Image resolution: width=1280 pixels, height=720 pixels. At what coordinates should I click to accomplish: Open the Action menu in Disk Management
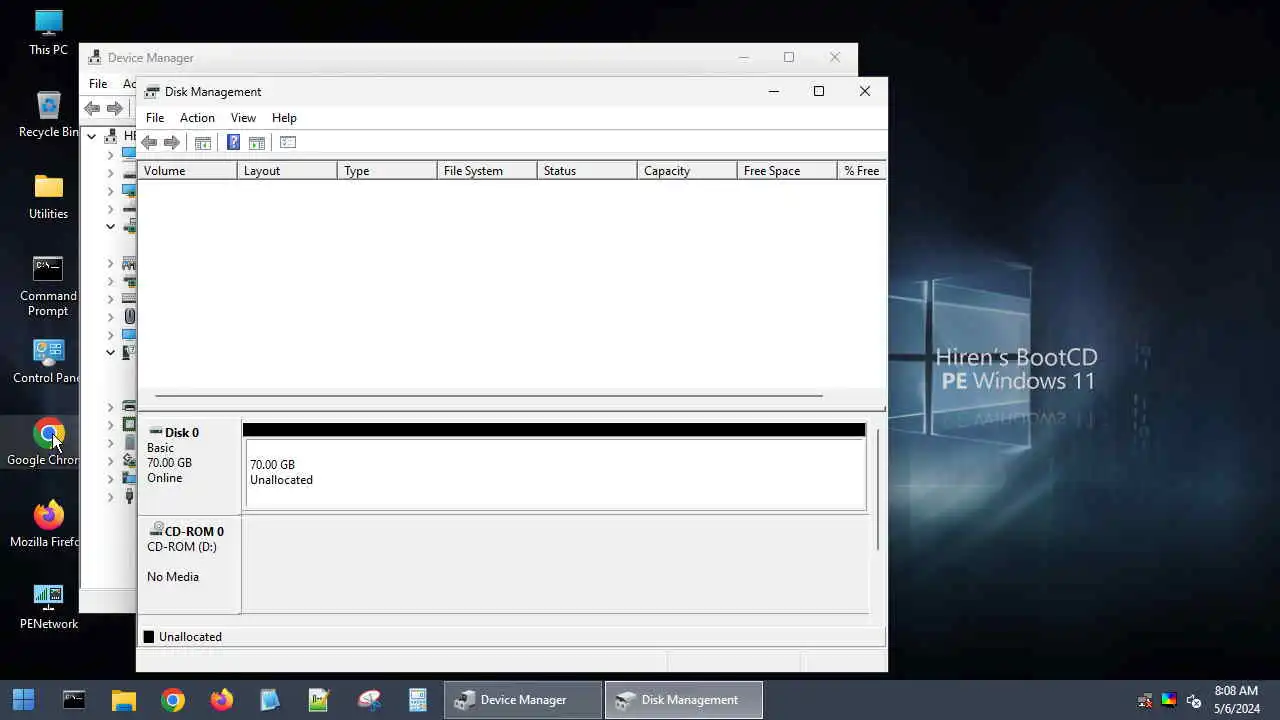[197, 118]
